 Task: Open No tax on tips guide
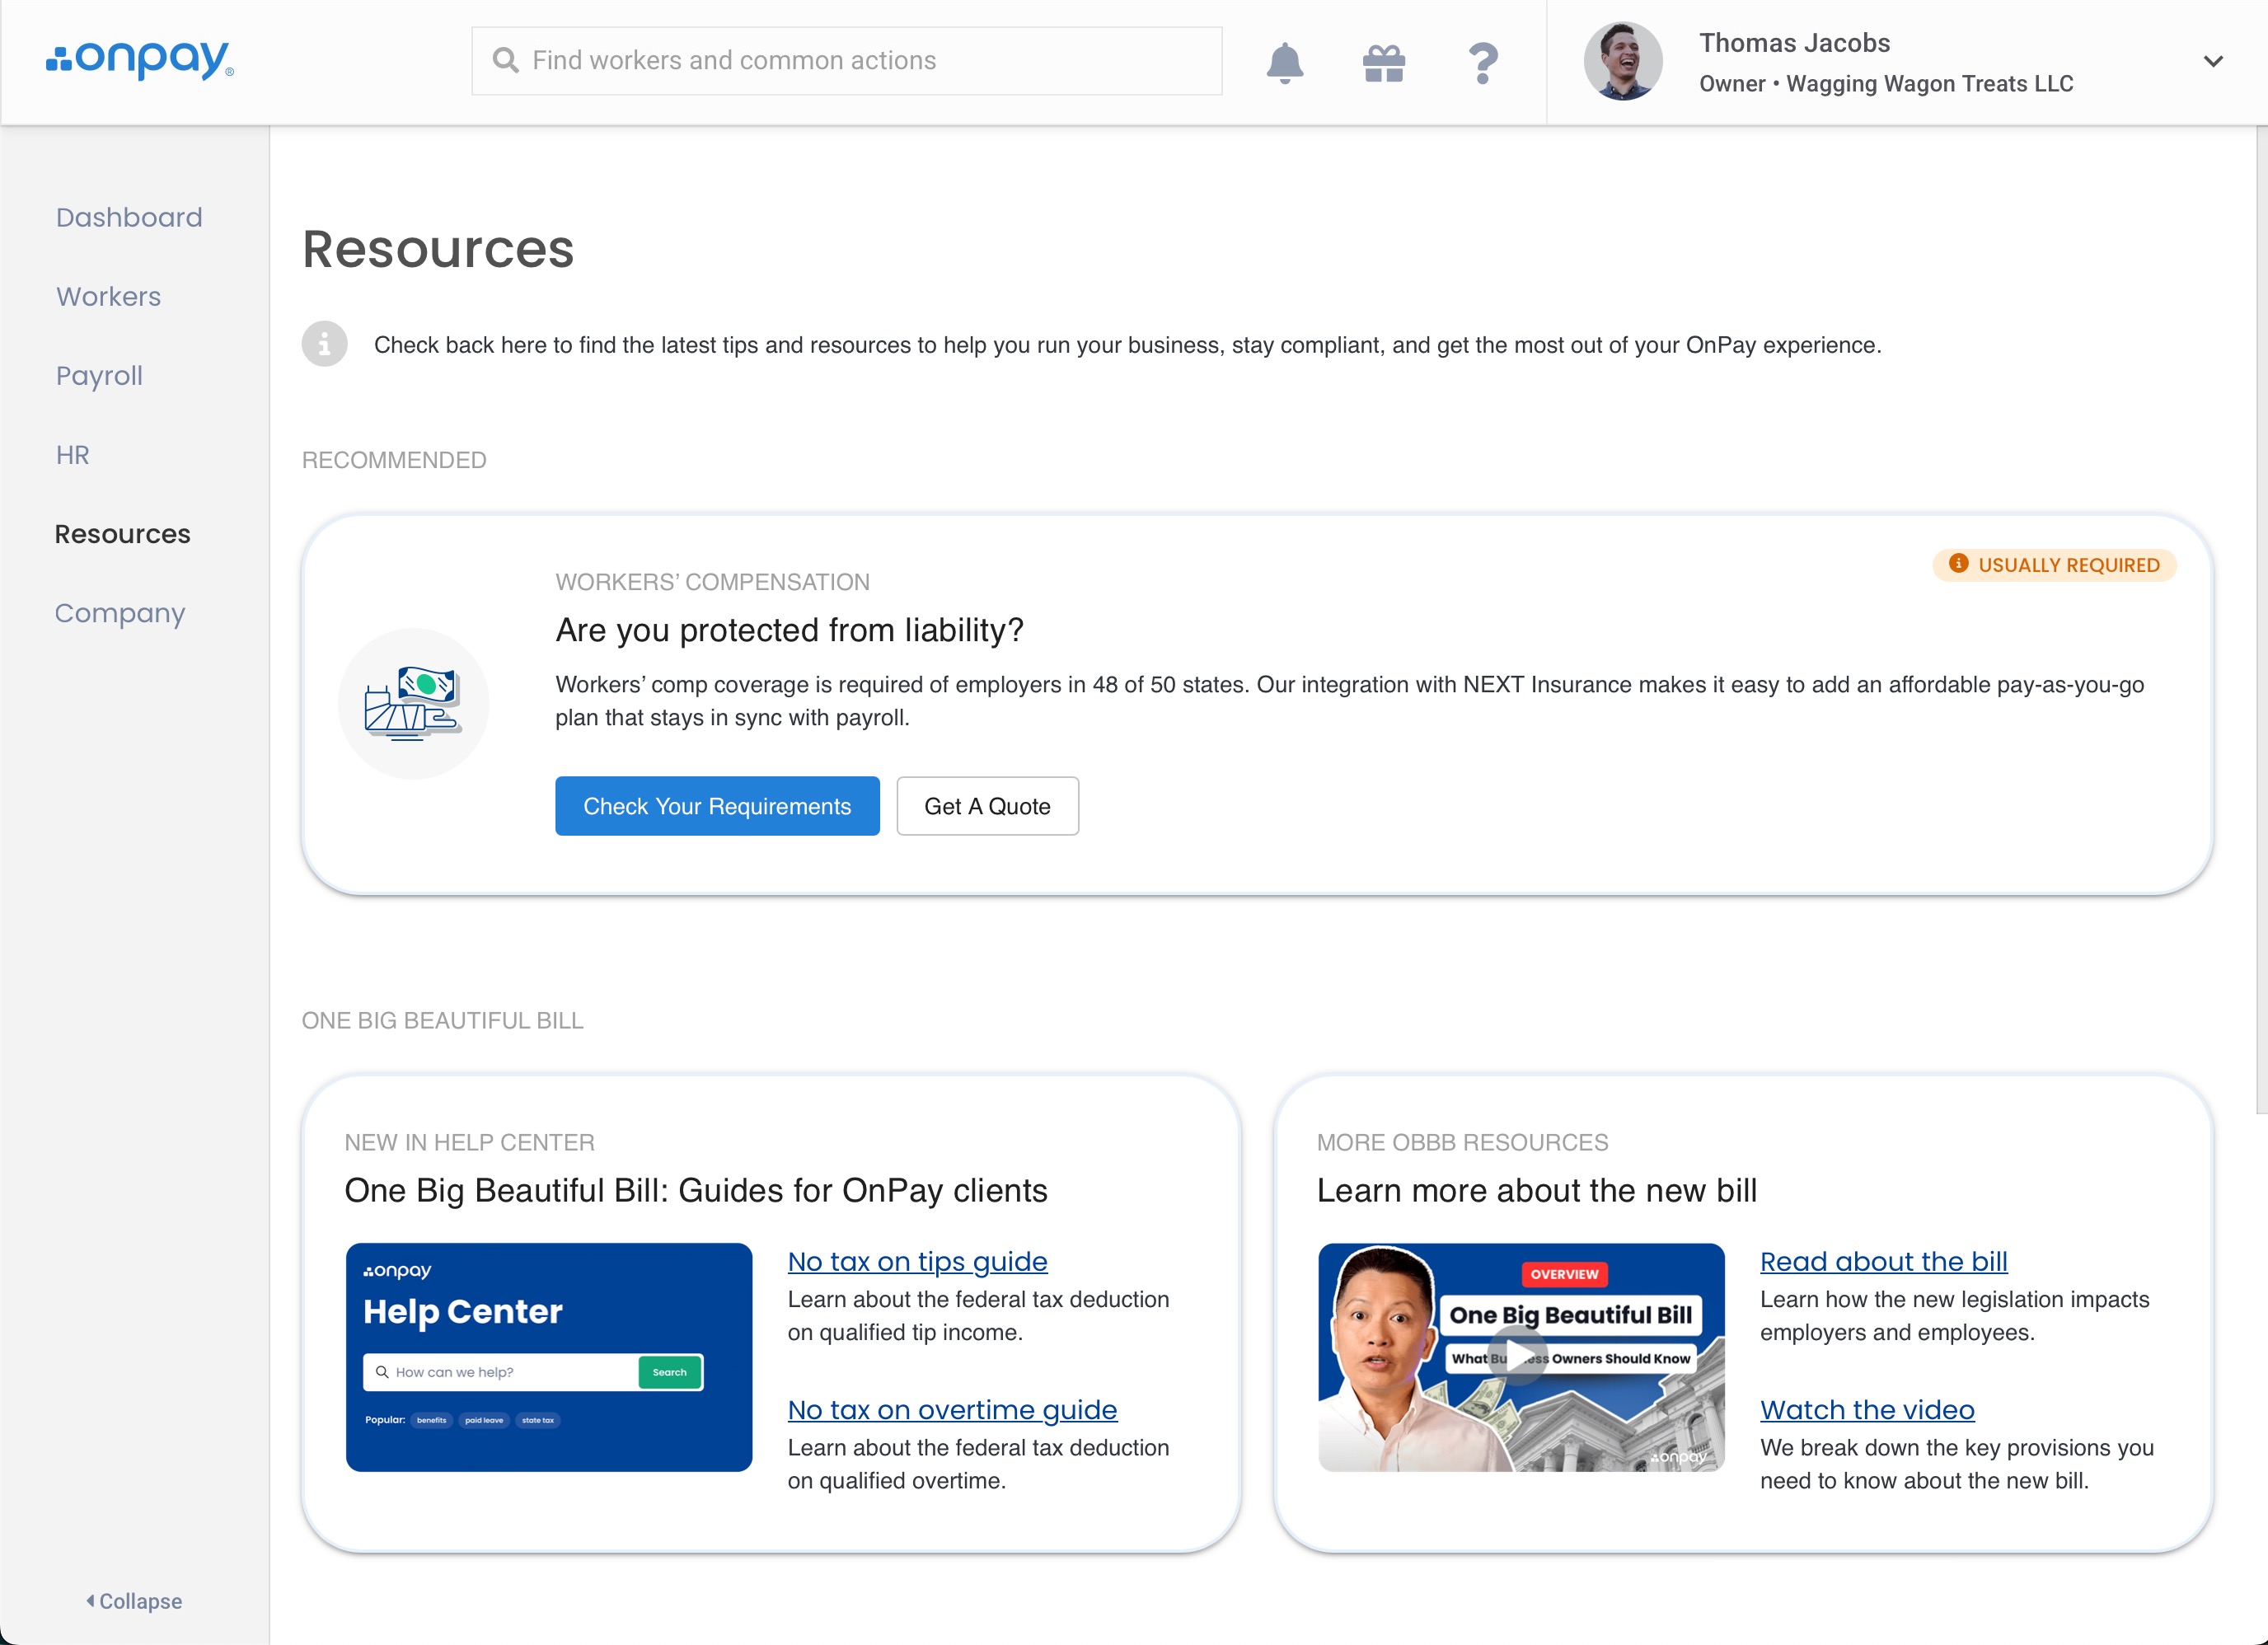917,1262
